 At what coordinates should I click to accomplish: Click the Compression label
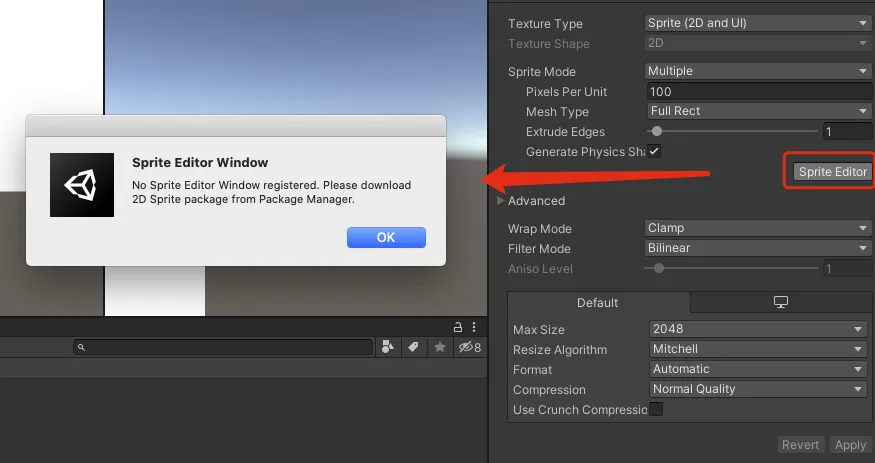point(549,389)
